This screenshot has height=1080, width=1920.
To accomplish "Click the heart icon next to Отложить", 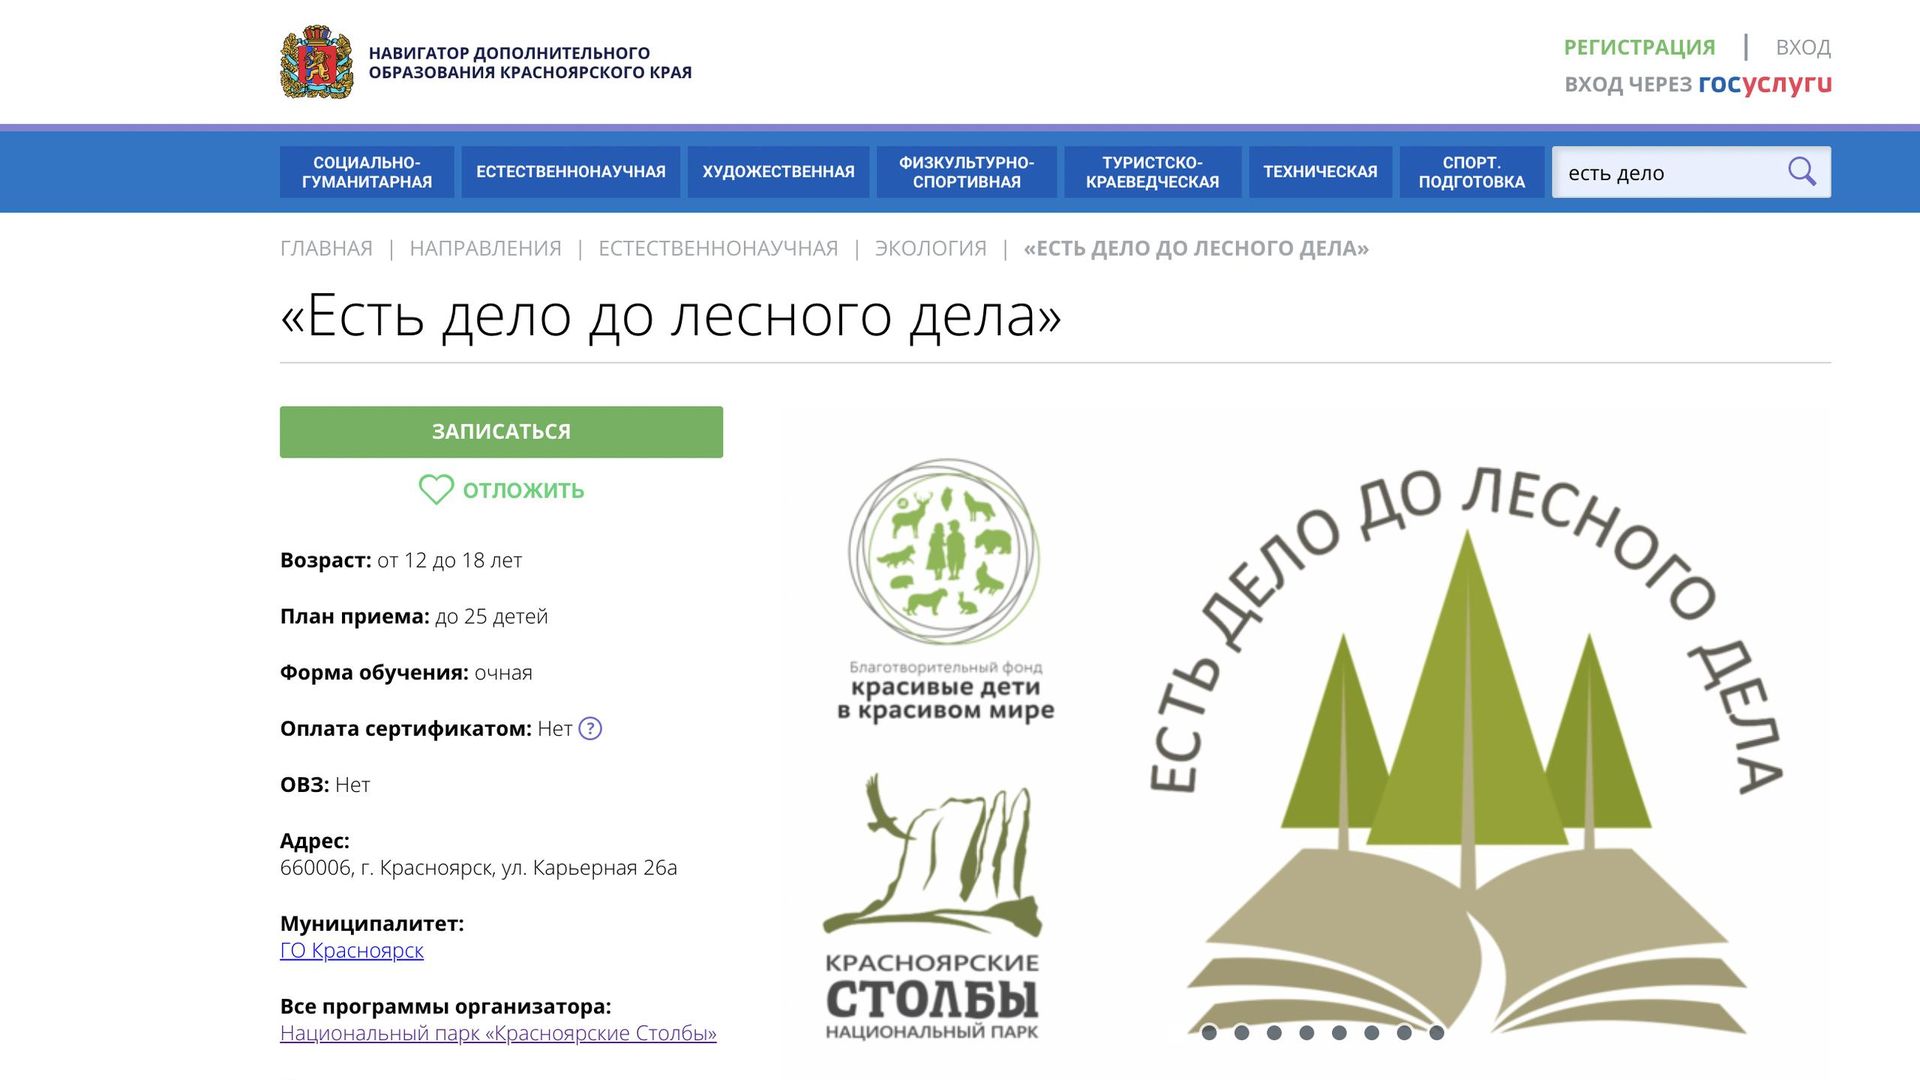I will pos(436,489).
